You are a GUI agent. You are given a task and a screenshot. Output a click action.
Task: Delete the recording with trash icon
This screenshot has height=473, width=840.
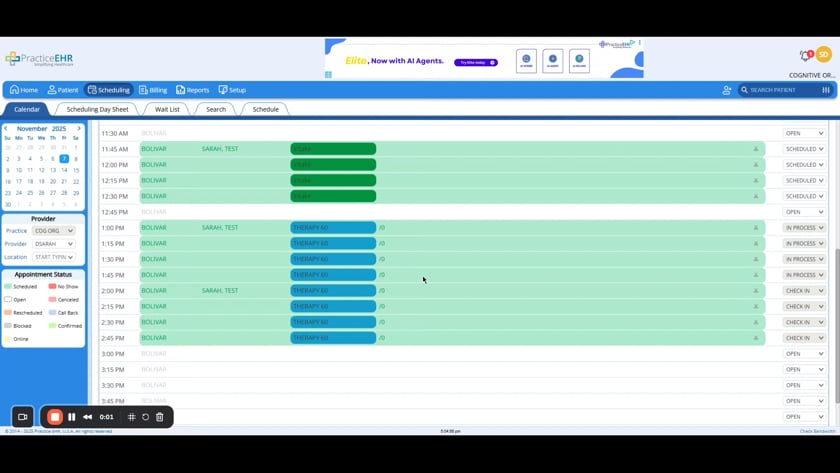(160, 417)
